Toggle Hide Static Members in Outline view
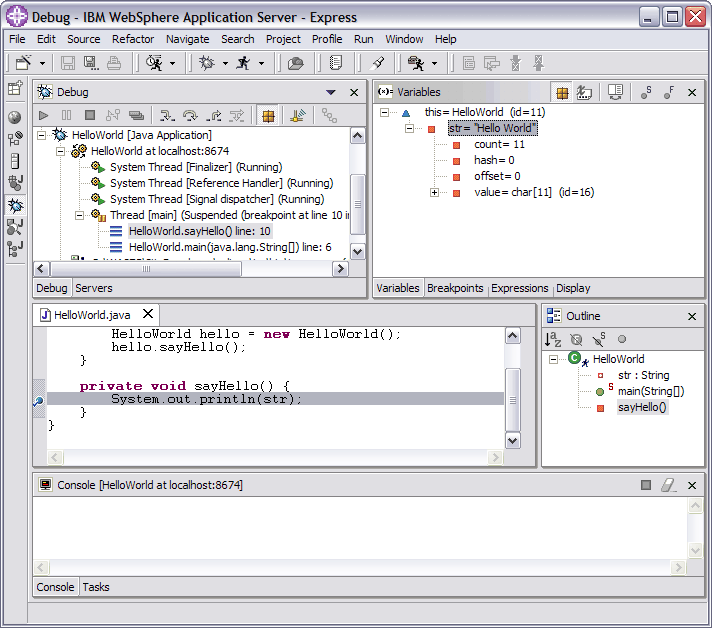The height and width of the screenshot is (628, 712). [599, 339]
